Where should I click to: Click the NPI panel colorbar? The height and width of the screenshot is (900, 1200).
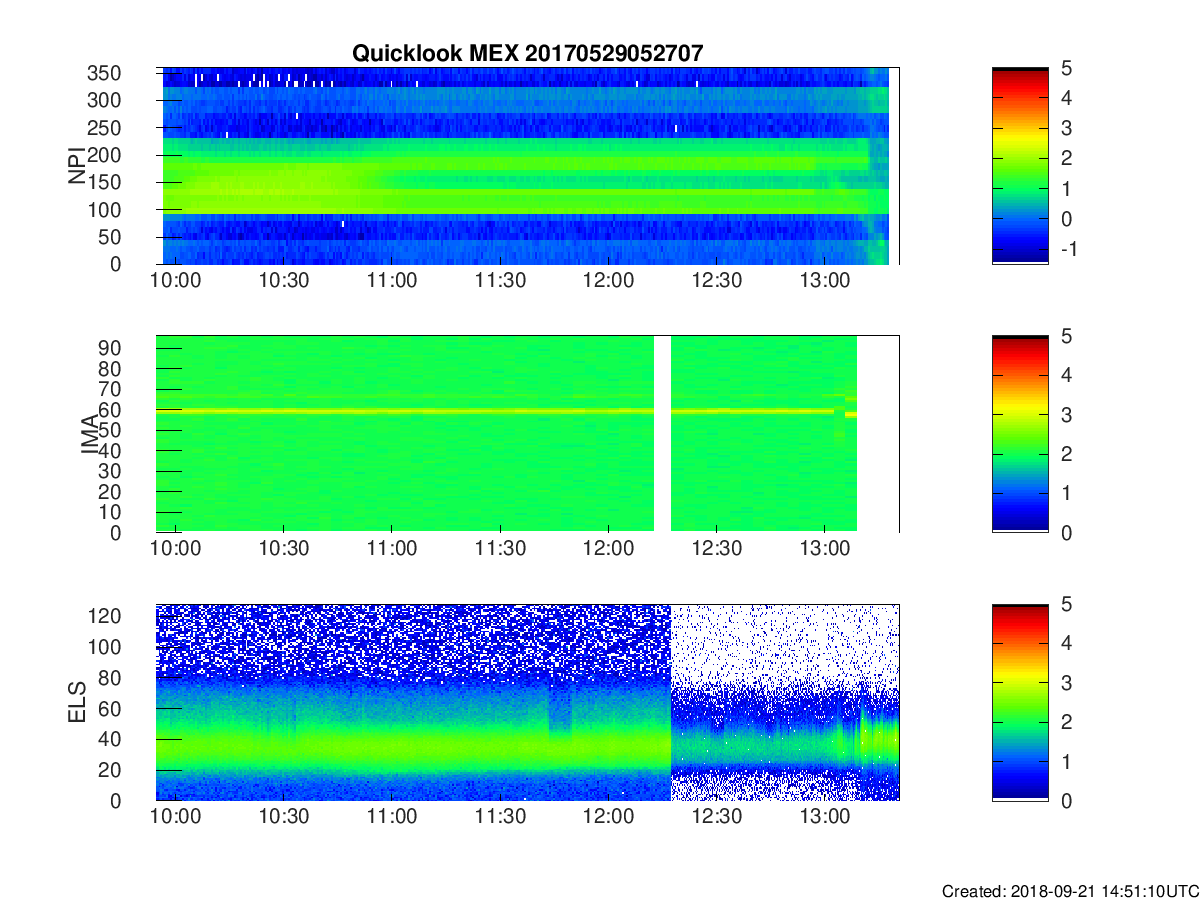pyautogui.click(x=1020, y=166)
